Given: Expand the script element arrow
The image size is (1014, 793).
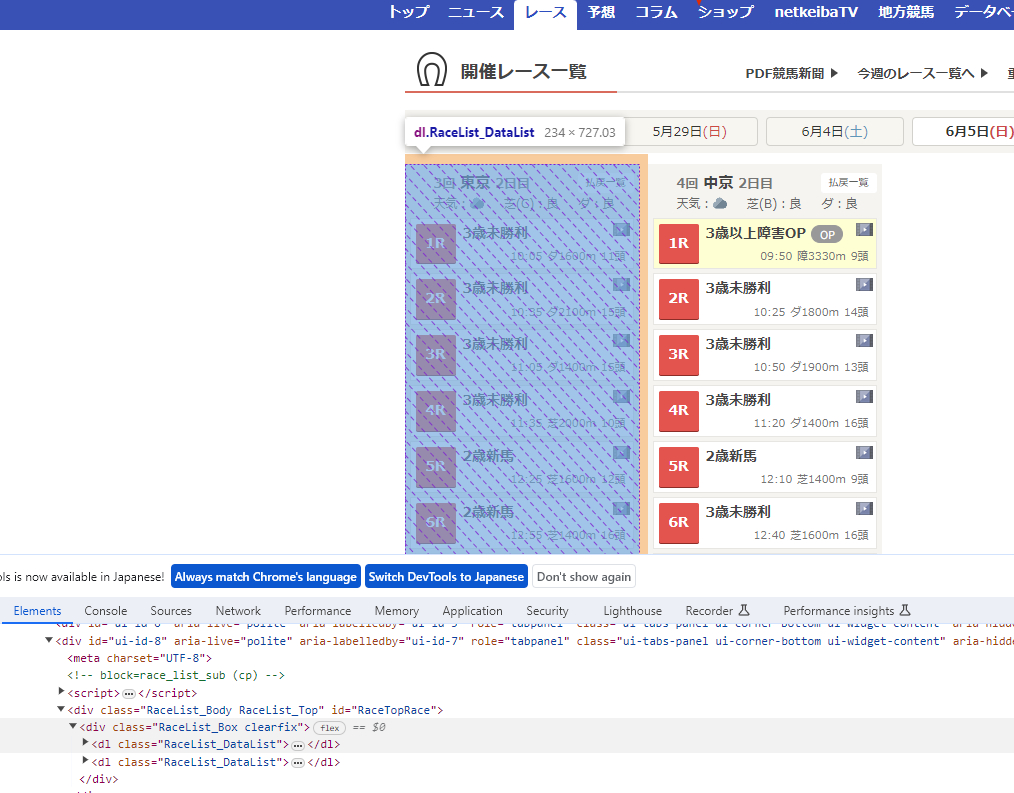Looking at the screenshot, I should pyautogui.click(x=61, y=691).
